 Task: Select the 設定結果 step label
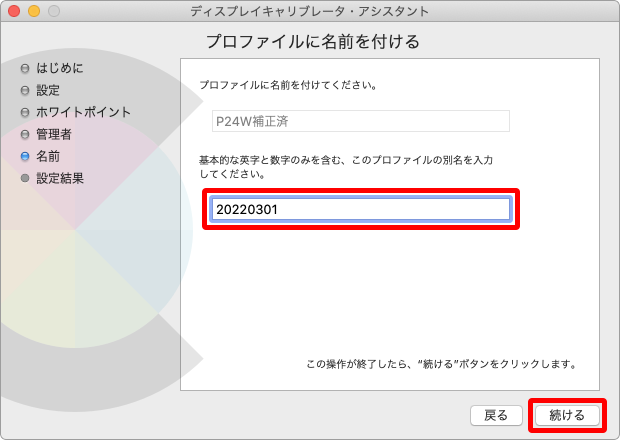pos(60,178)
